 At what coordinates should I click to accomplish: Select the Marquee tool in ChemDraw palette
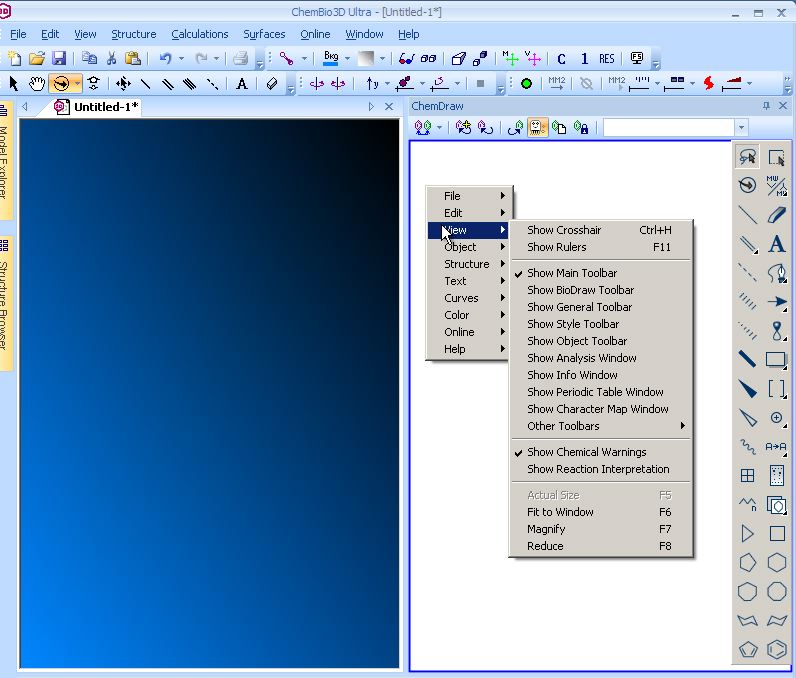776,156
